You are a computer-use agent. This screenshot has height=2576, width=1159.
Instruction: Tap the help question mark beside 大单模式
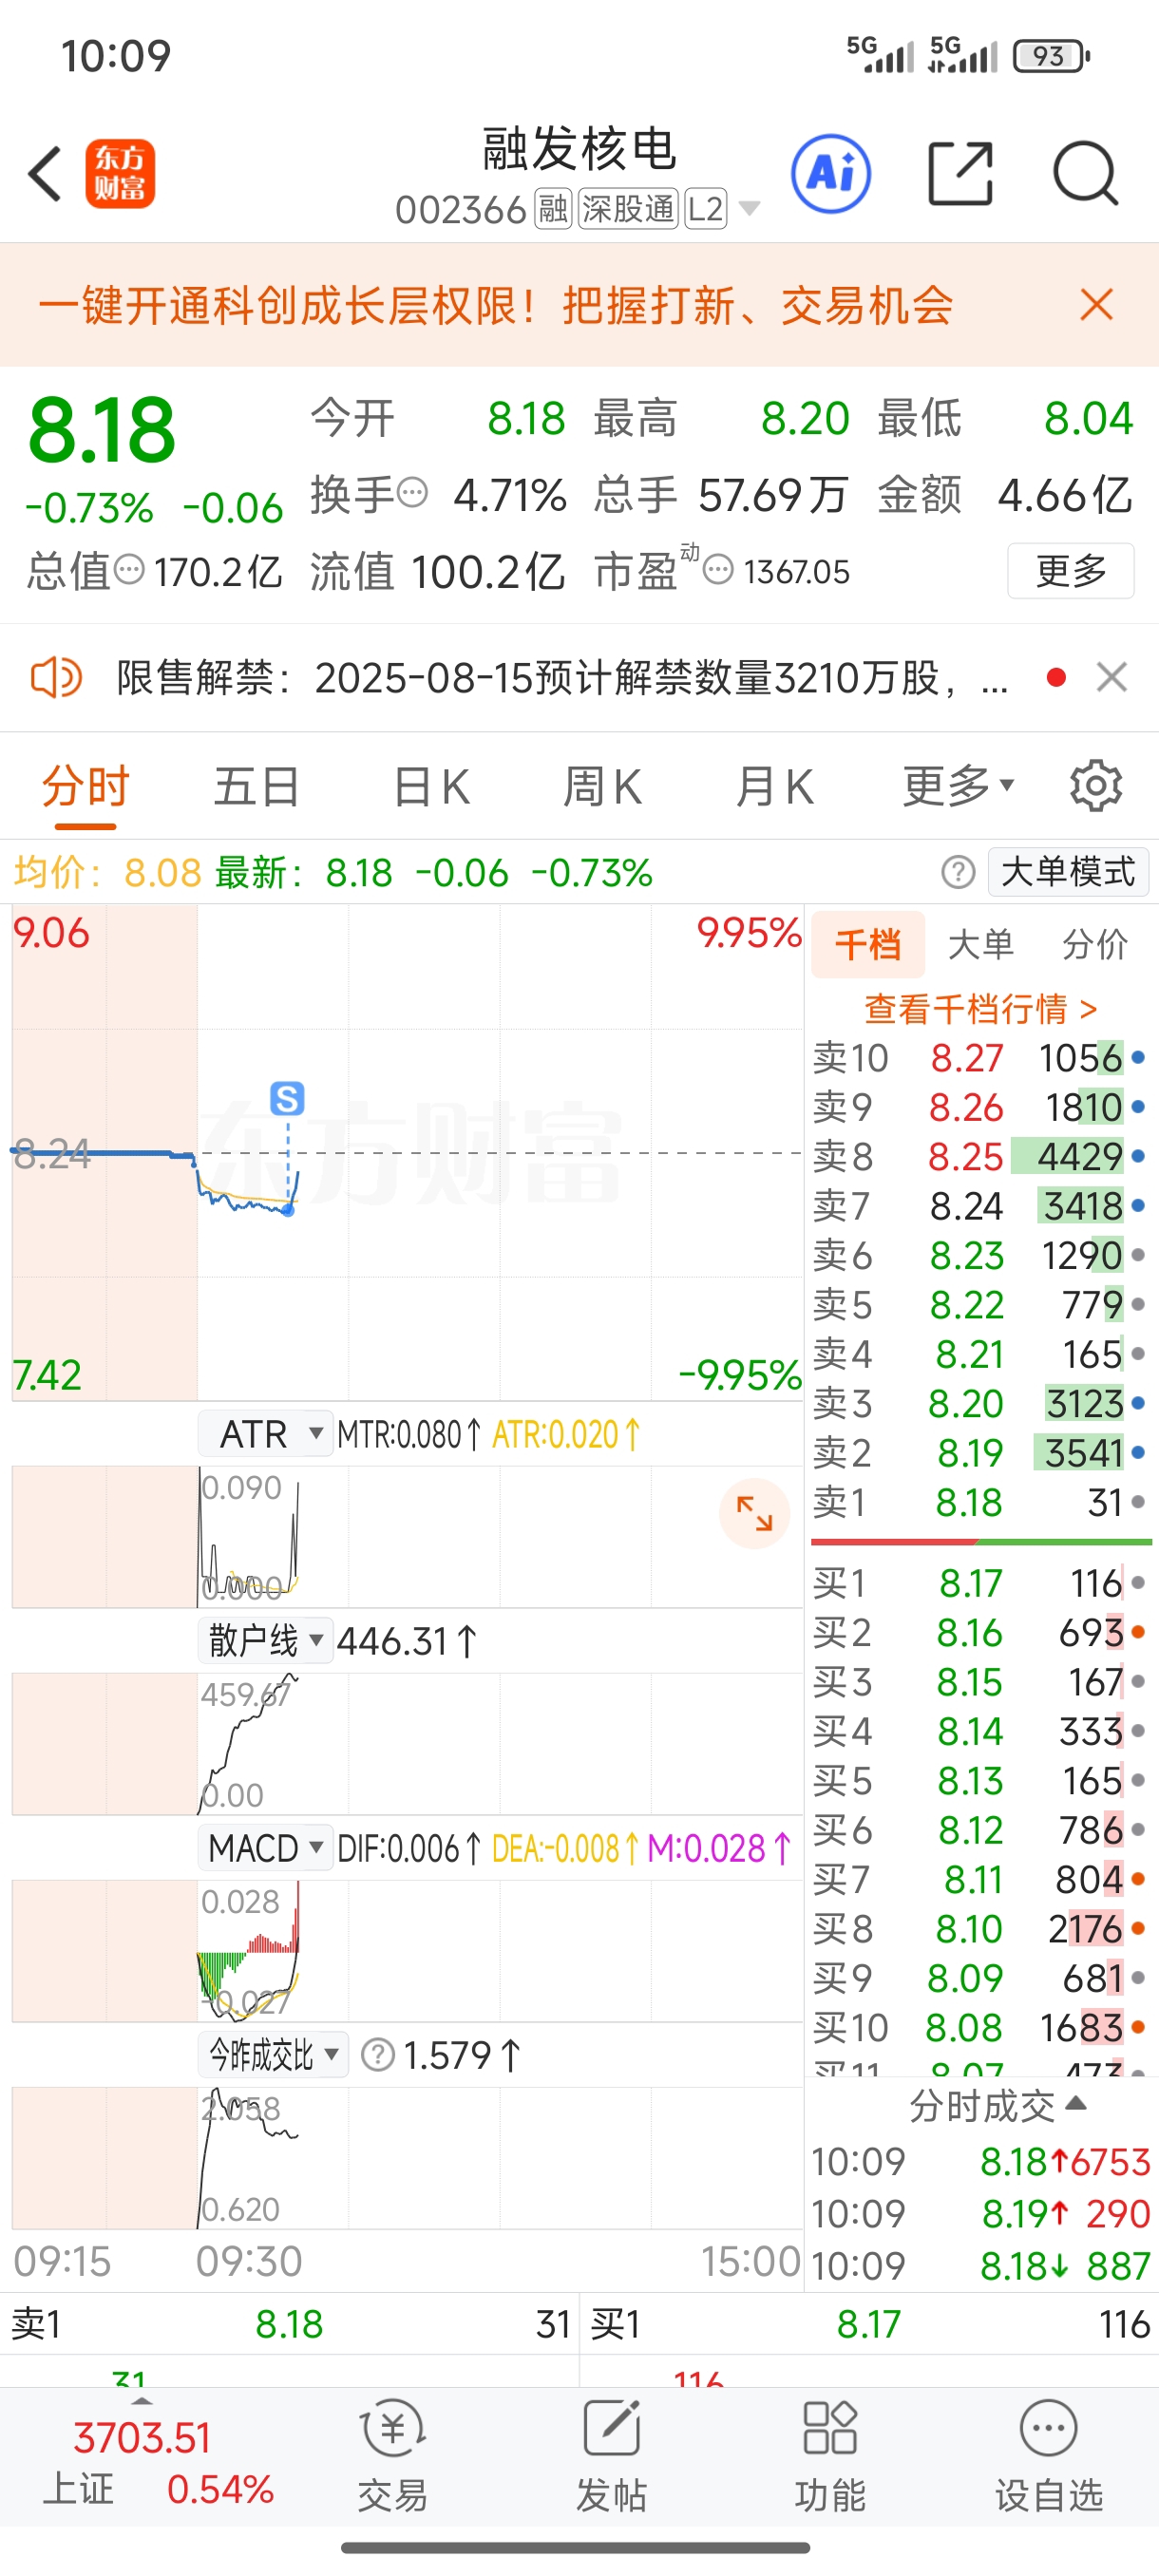click(958, 872)
